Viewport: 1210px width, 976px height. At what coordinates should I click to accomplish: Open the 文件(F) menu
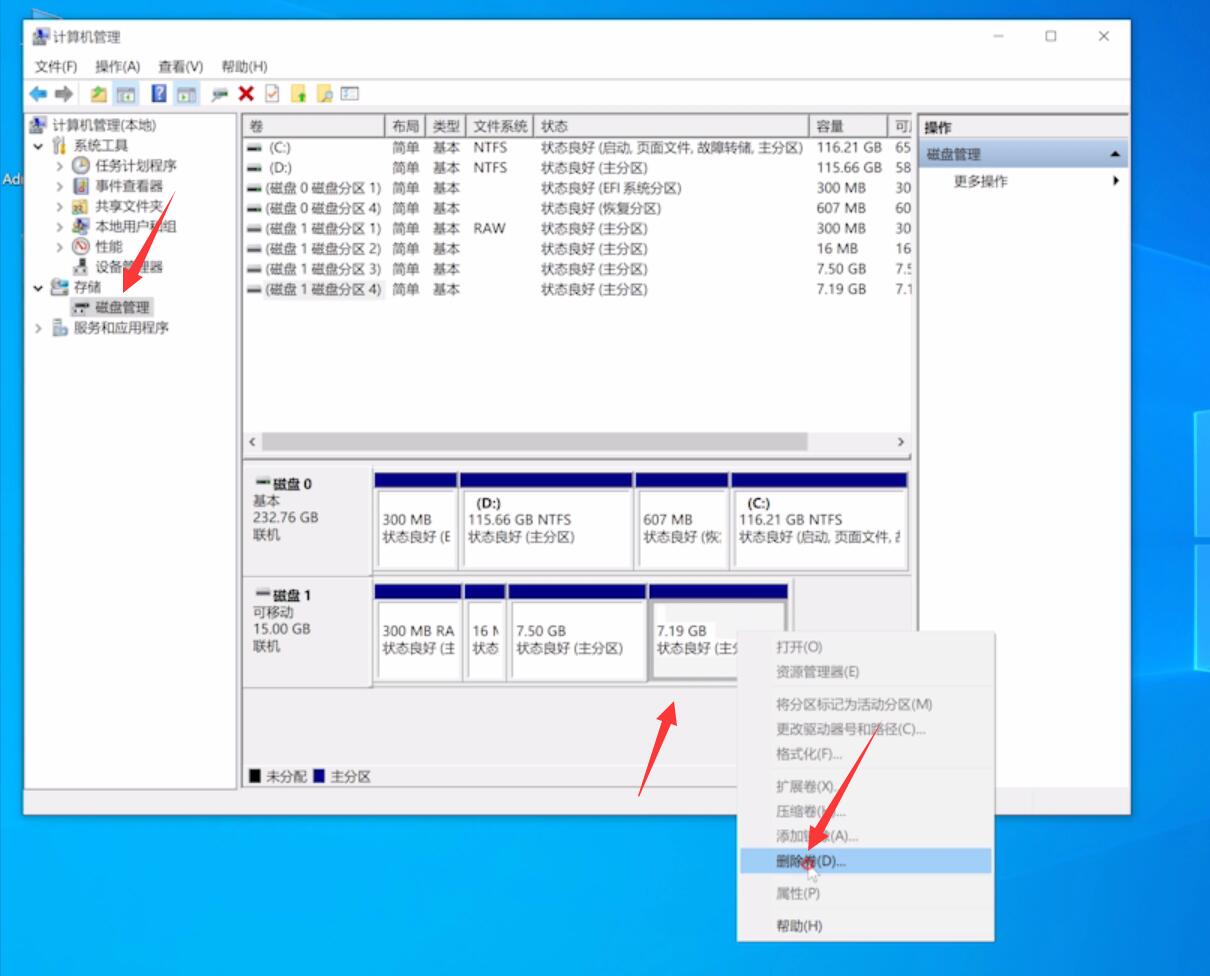click(56, 67)
